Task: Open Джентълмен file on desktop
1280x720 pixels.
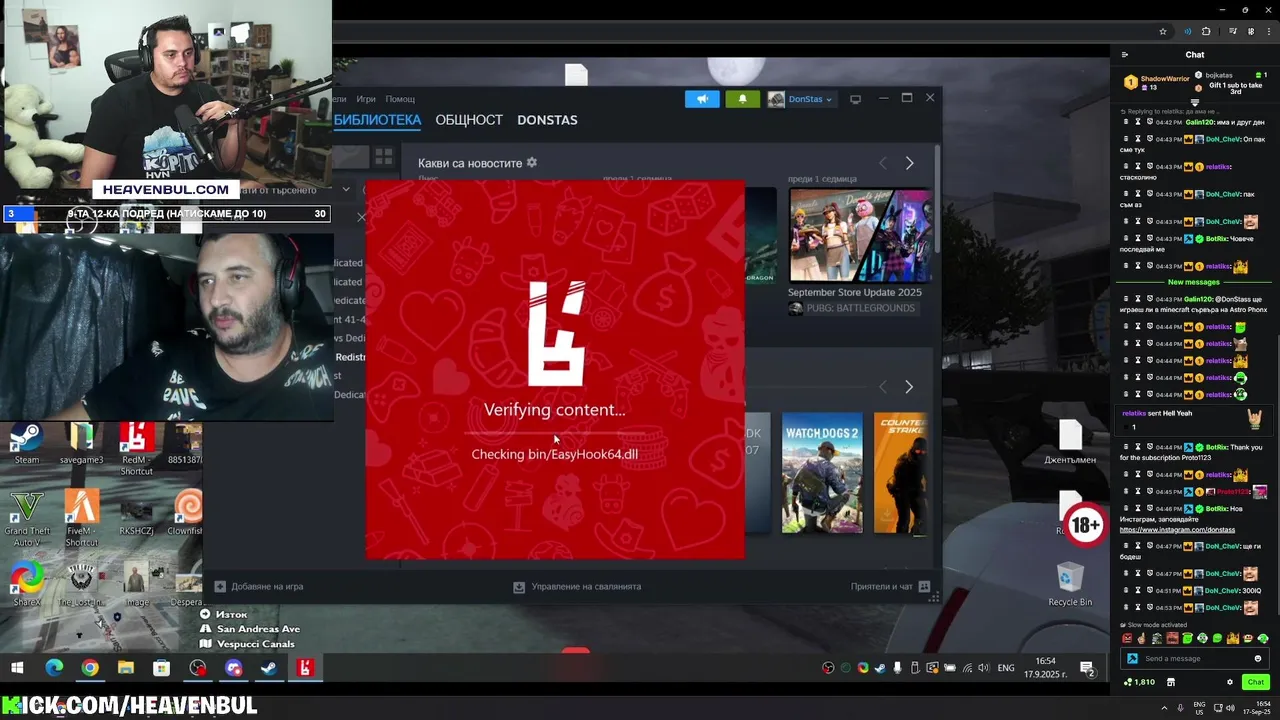Action: 1070,442
